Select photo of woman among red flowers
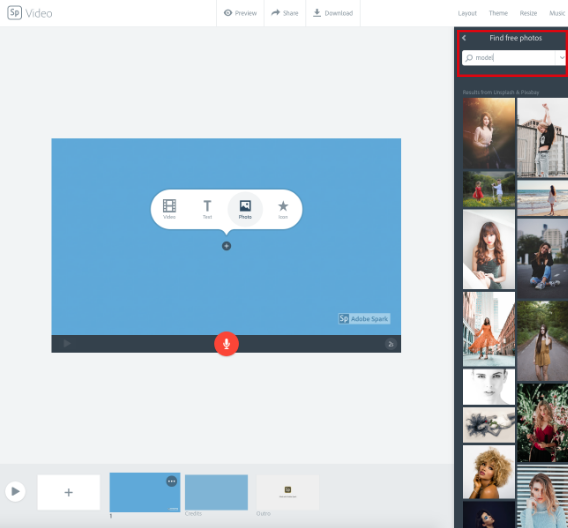This screenshot has width=568, height=528. pyautogui.click(x=542, y=423)
